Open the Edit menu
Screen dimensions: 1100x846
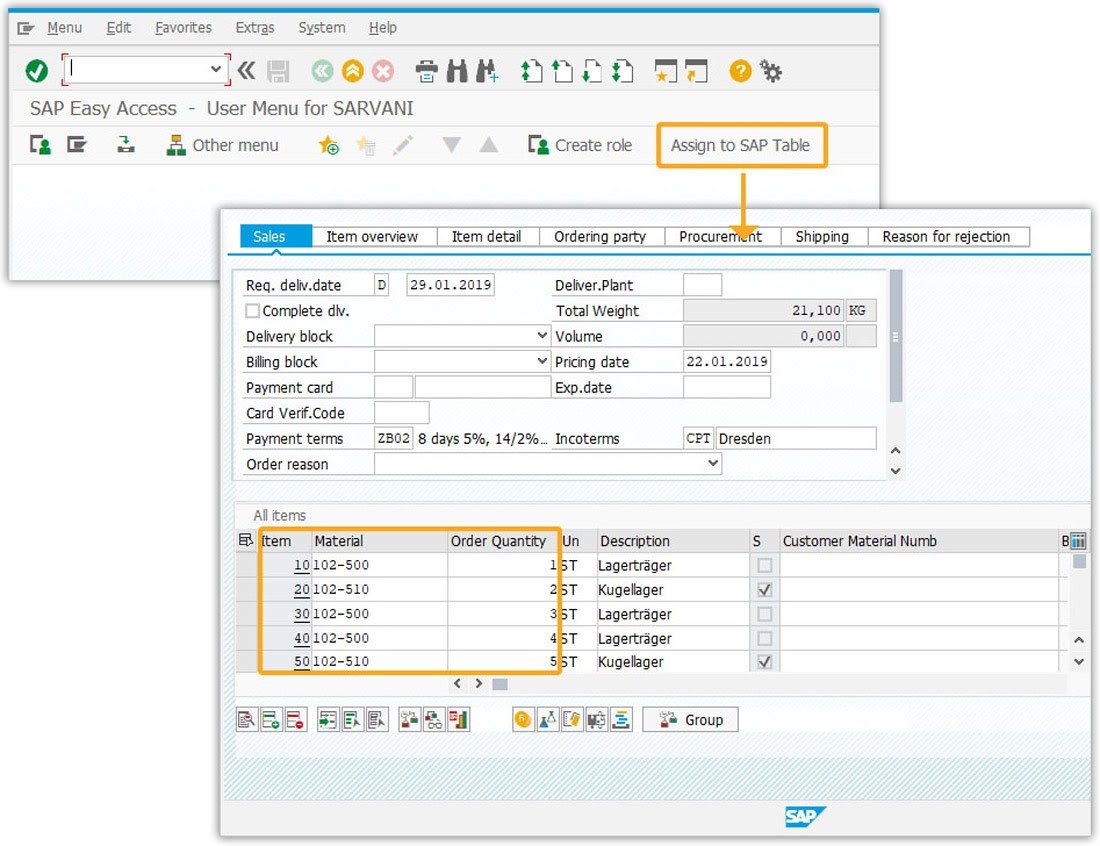[x=119, y=27]
